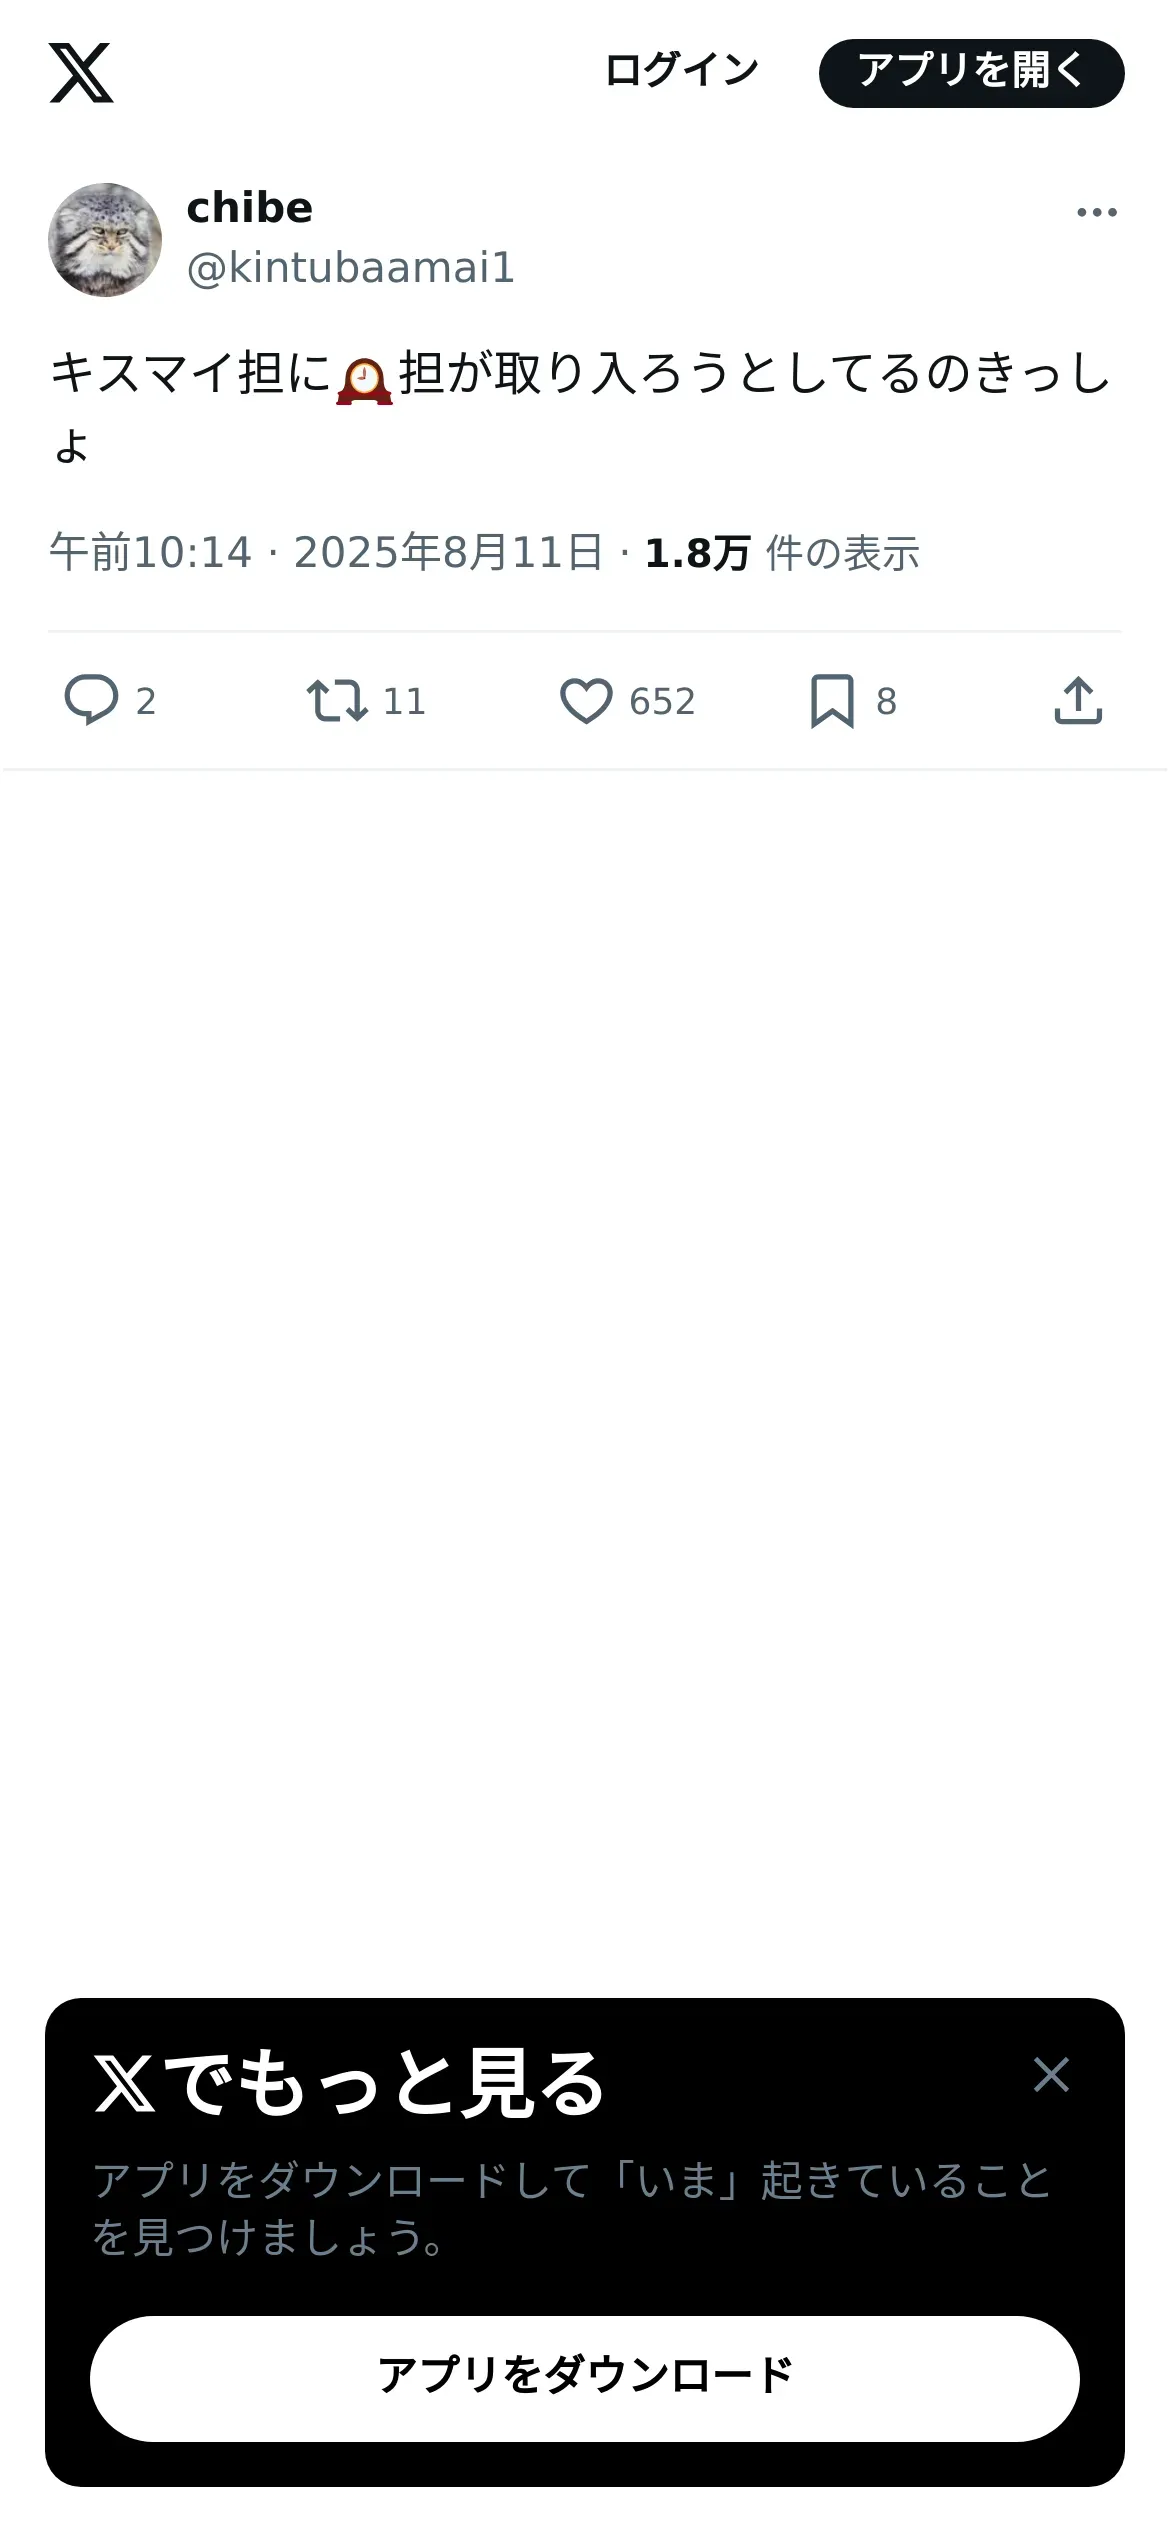Image resolution: width=1170 pixels, height=2532 pixels.
Task: Click the repost count 11
Action: pos(405,702)
